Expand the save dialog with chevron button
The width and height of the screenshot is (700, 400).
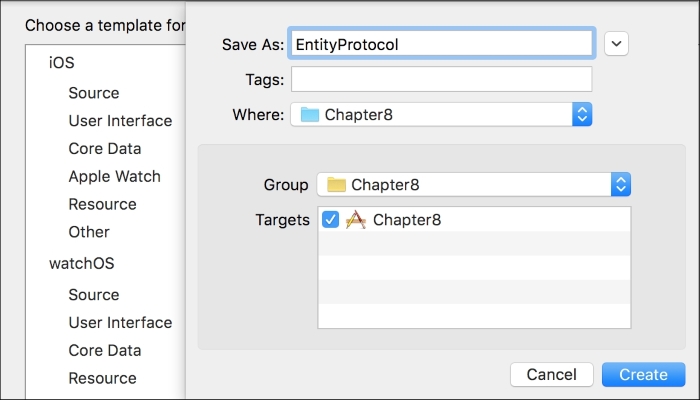click(x=617, y=44)
